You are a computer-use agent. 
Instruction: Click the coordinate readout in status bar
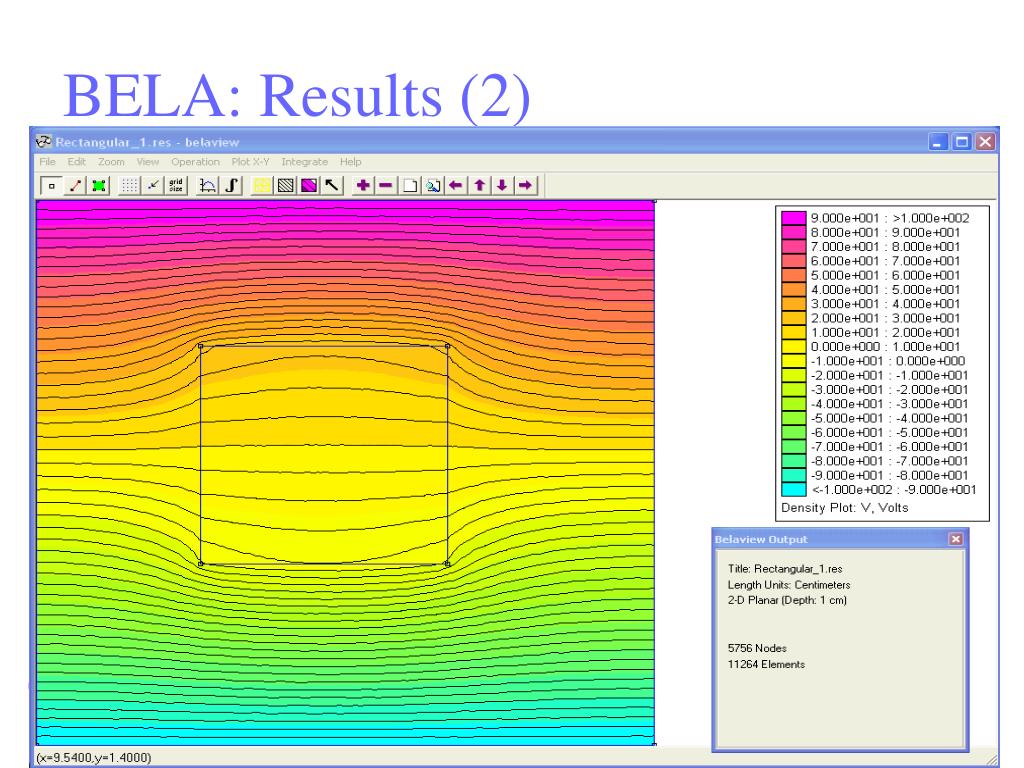click(93, 758)
